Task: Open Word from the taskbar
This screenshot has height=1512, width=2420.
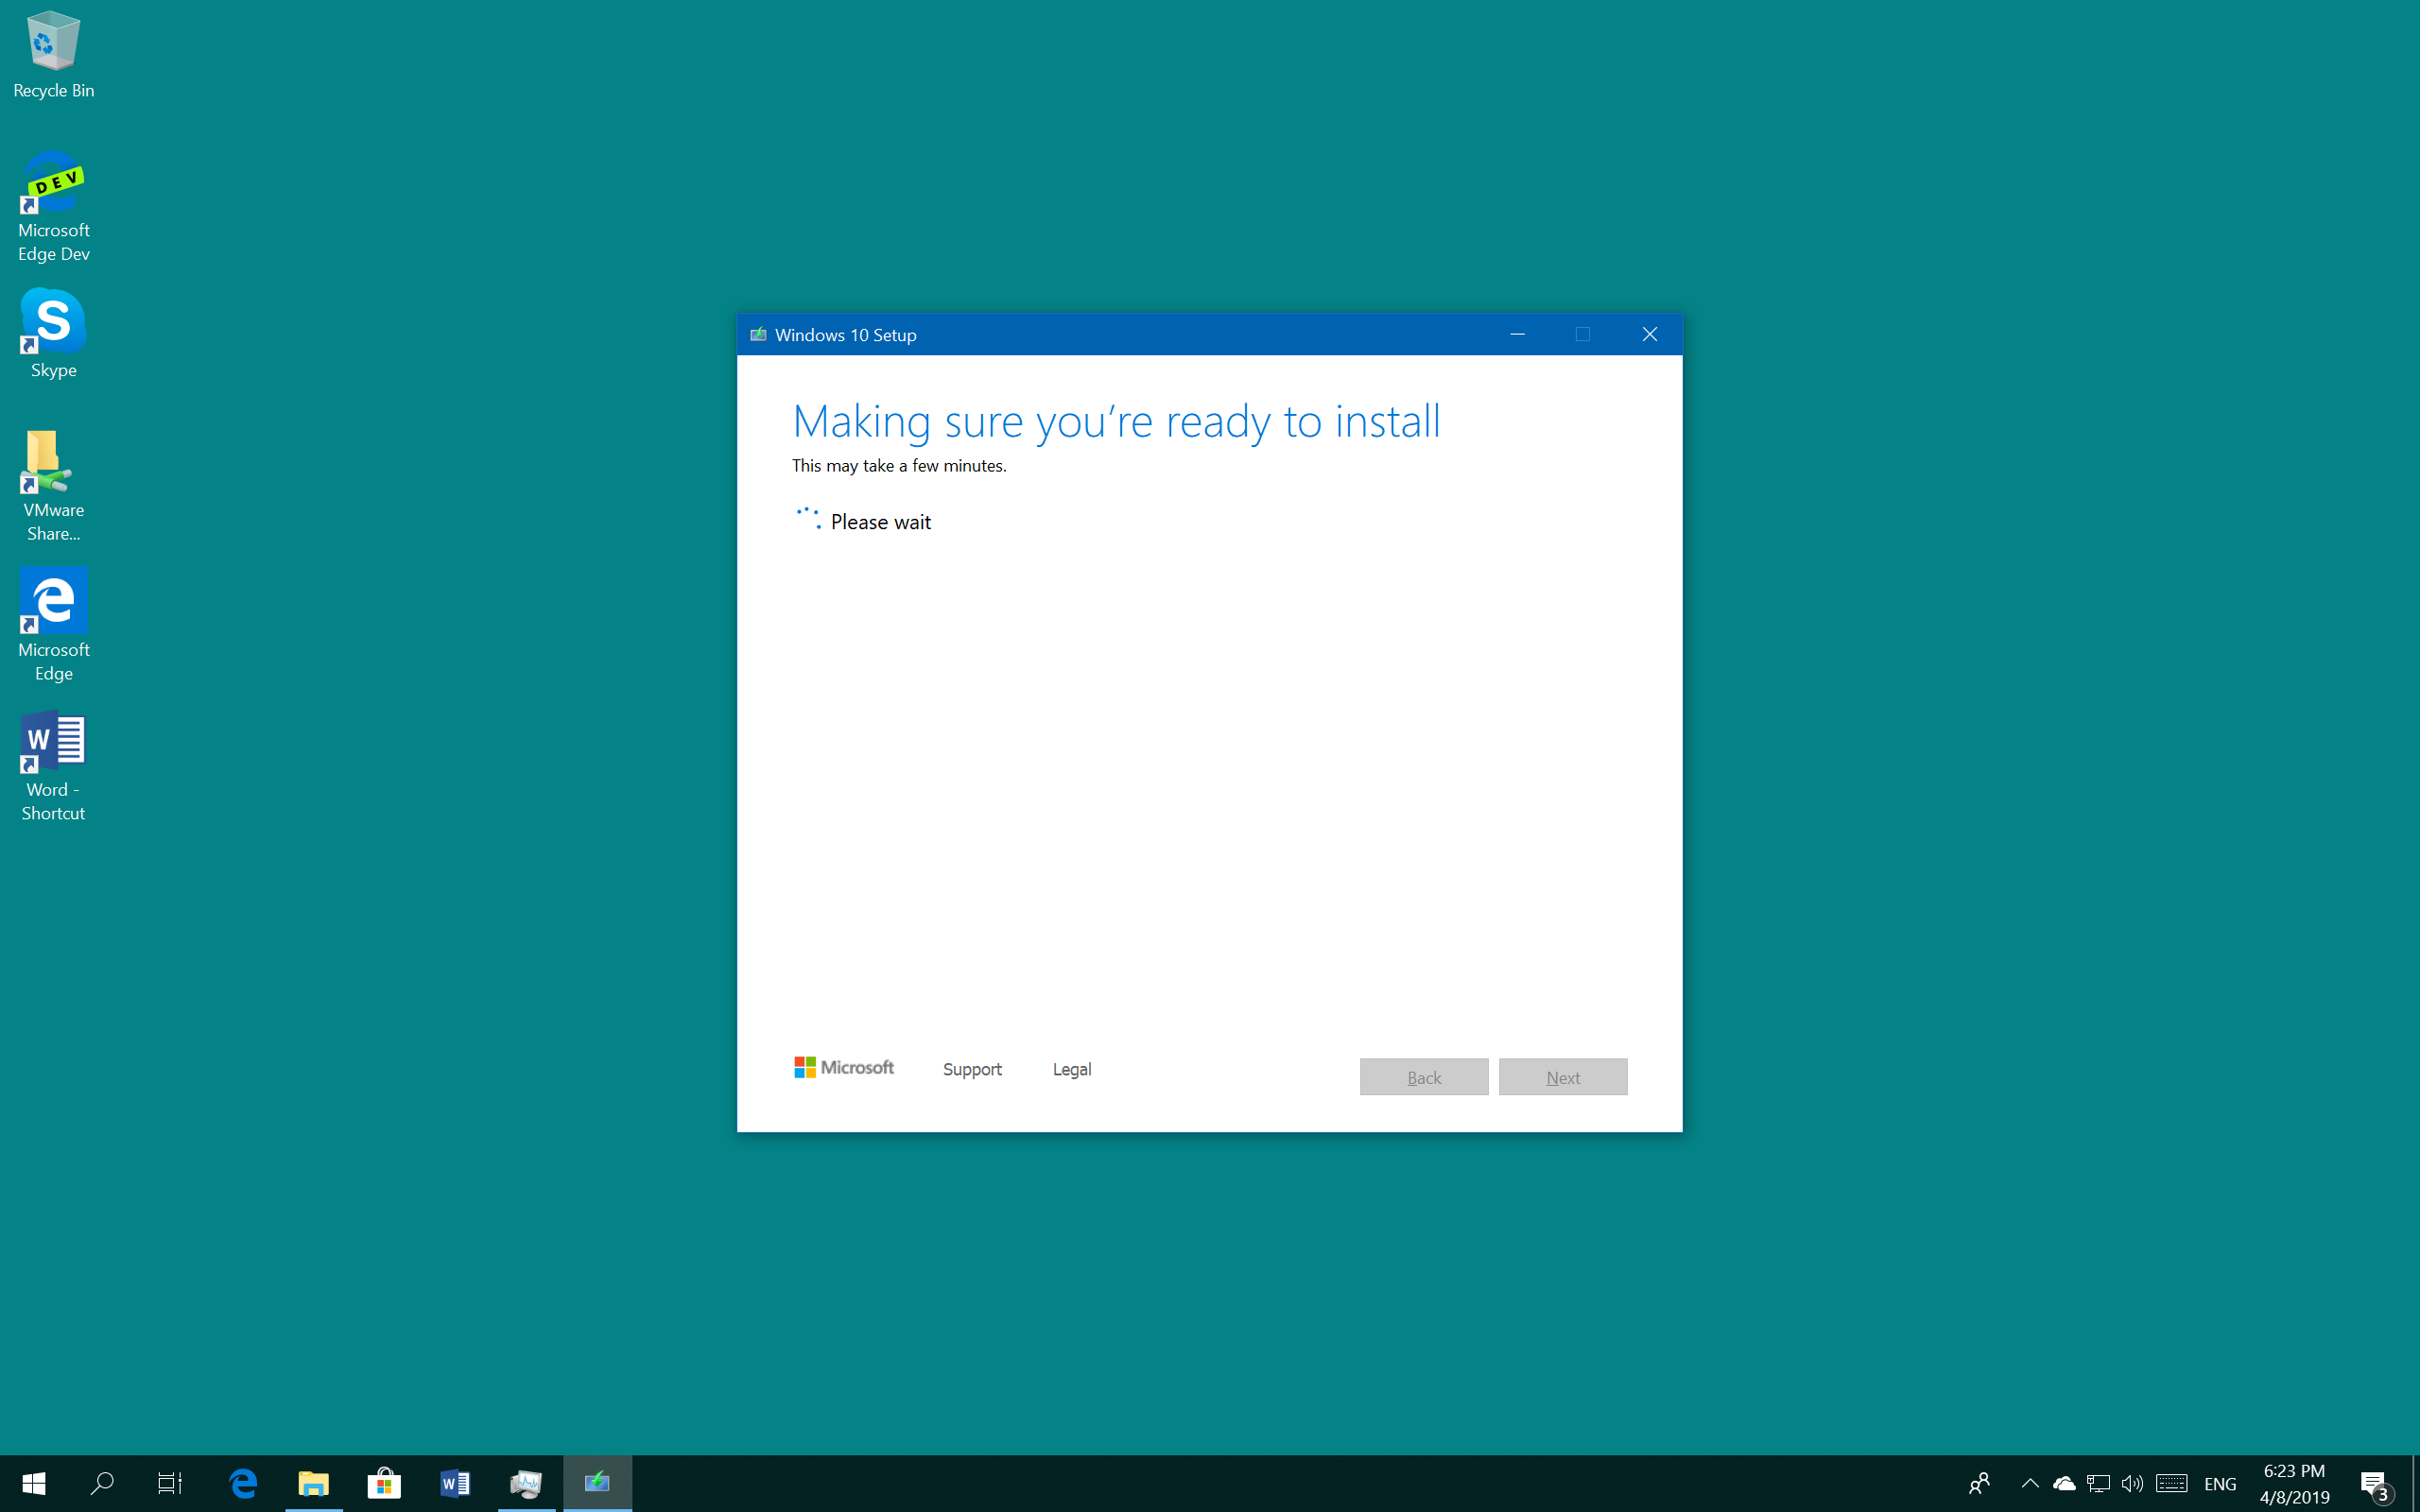Action: [x=455, y=1483]
